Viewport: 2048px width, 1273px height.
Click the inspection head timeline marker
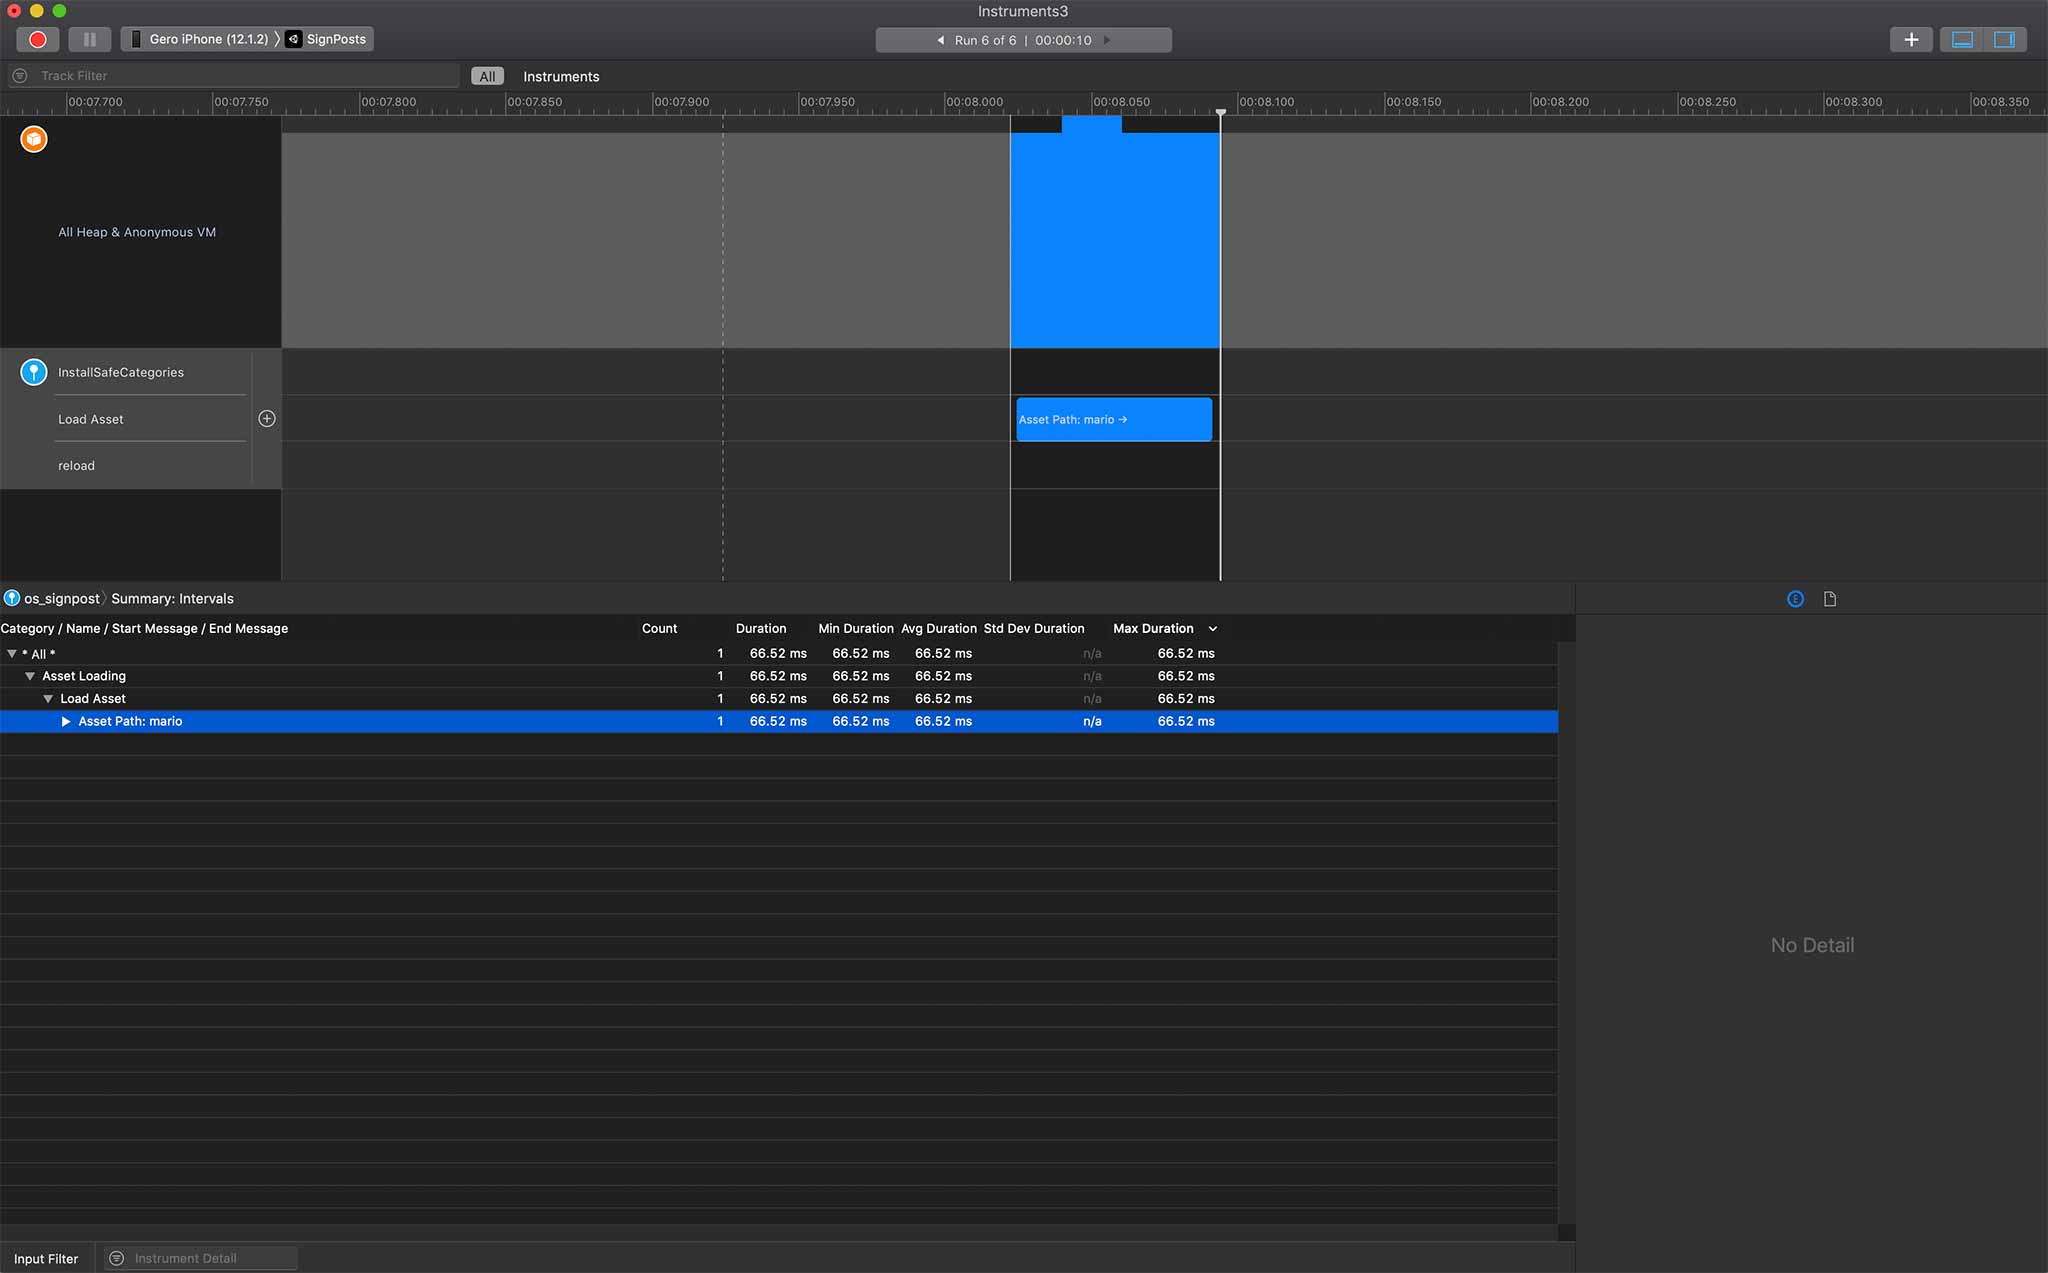tap(1220, 113)
